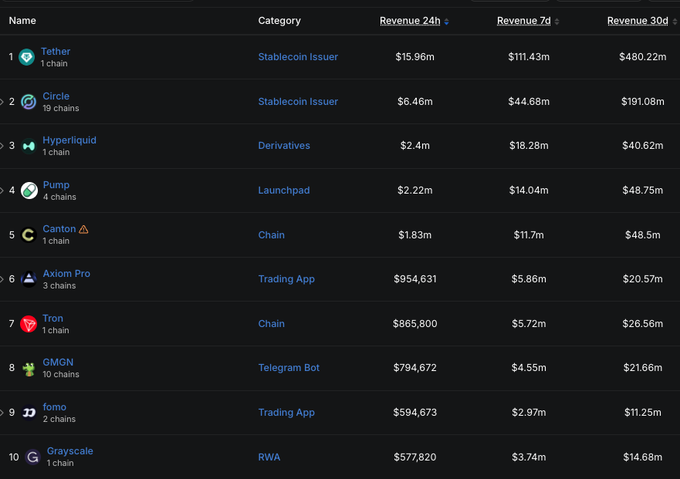The width and height of the screenshot is (680, 479).
Task: Click the Tether logo icon
Action: point(26,57)
